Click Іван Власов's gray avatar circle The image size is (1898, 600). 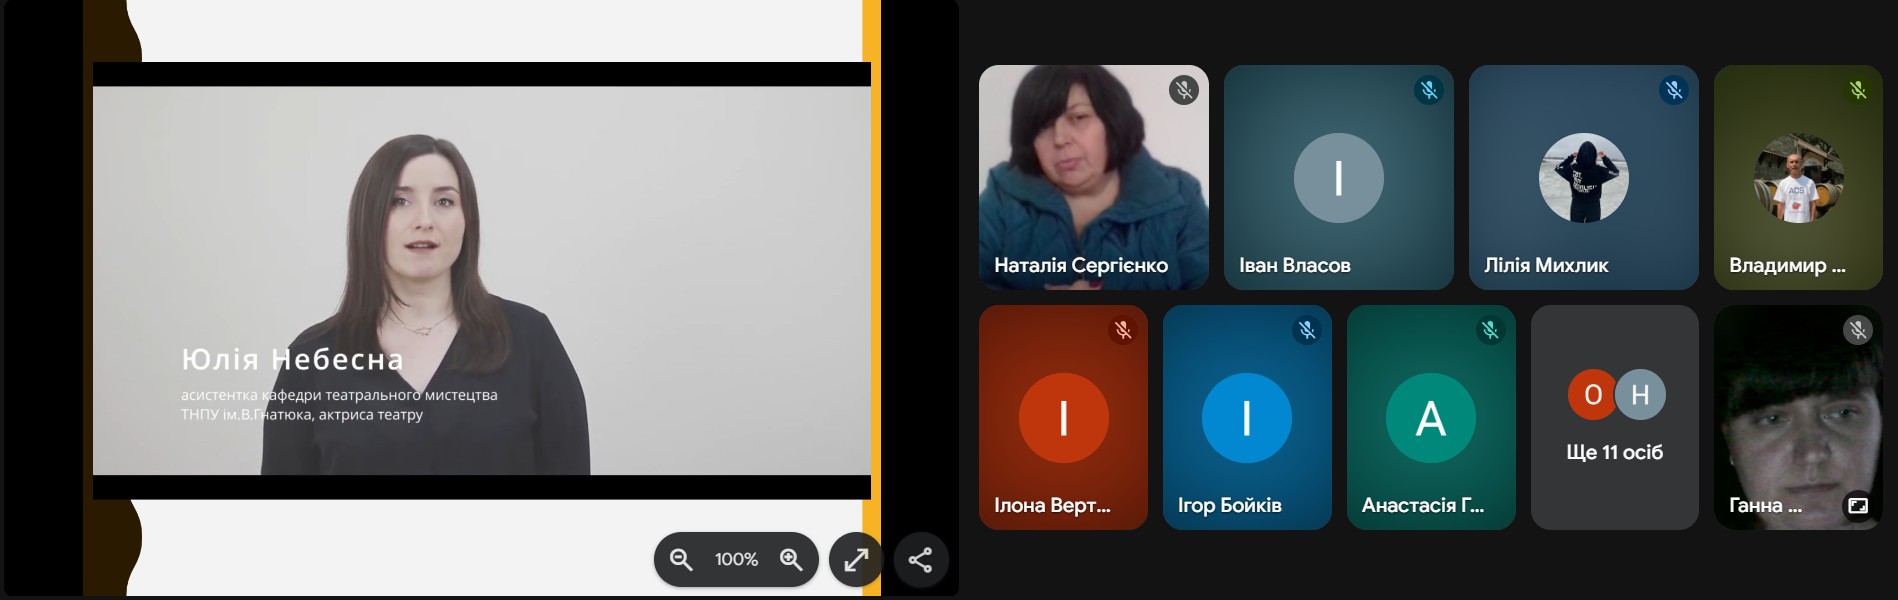(1338, 178)
